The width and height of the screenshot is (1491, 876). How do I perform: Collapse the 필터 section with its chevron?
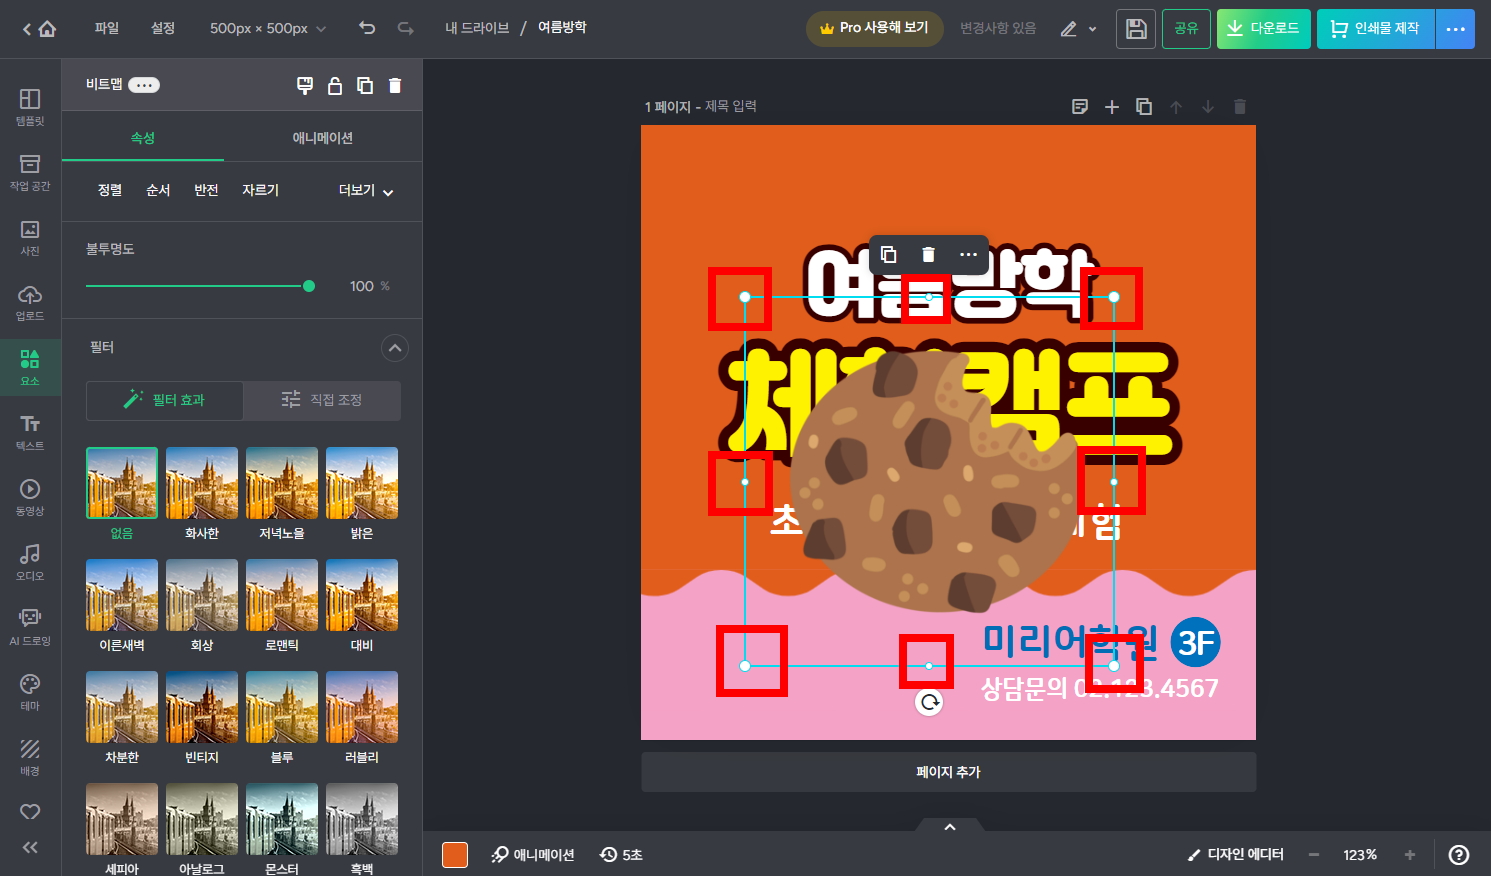pyautogui.click(x=394, y=347)
